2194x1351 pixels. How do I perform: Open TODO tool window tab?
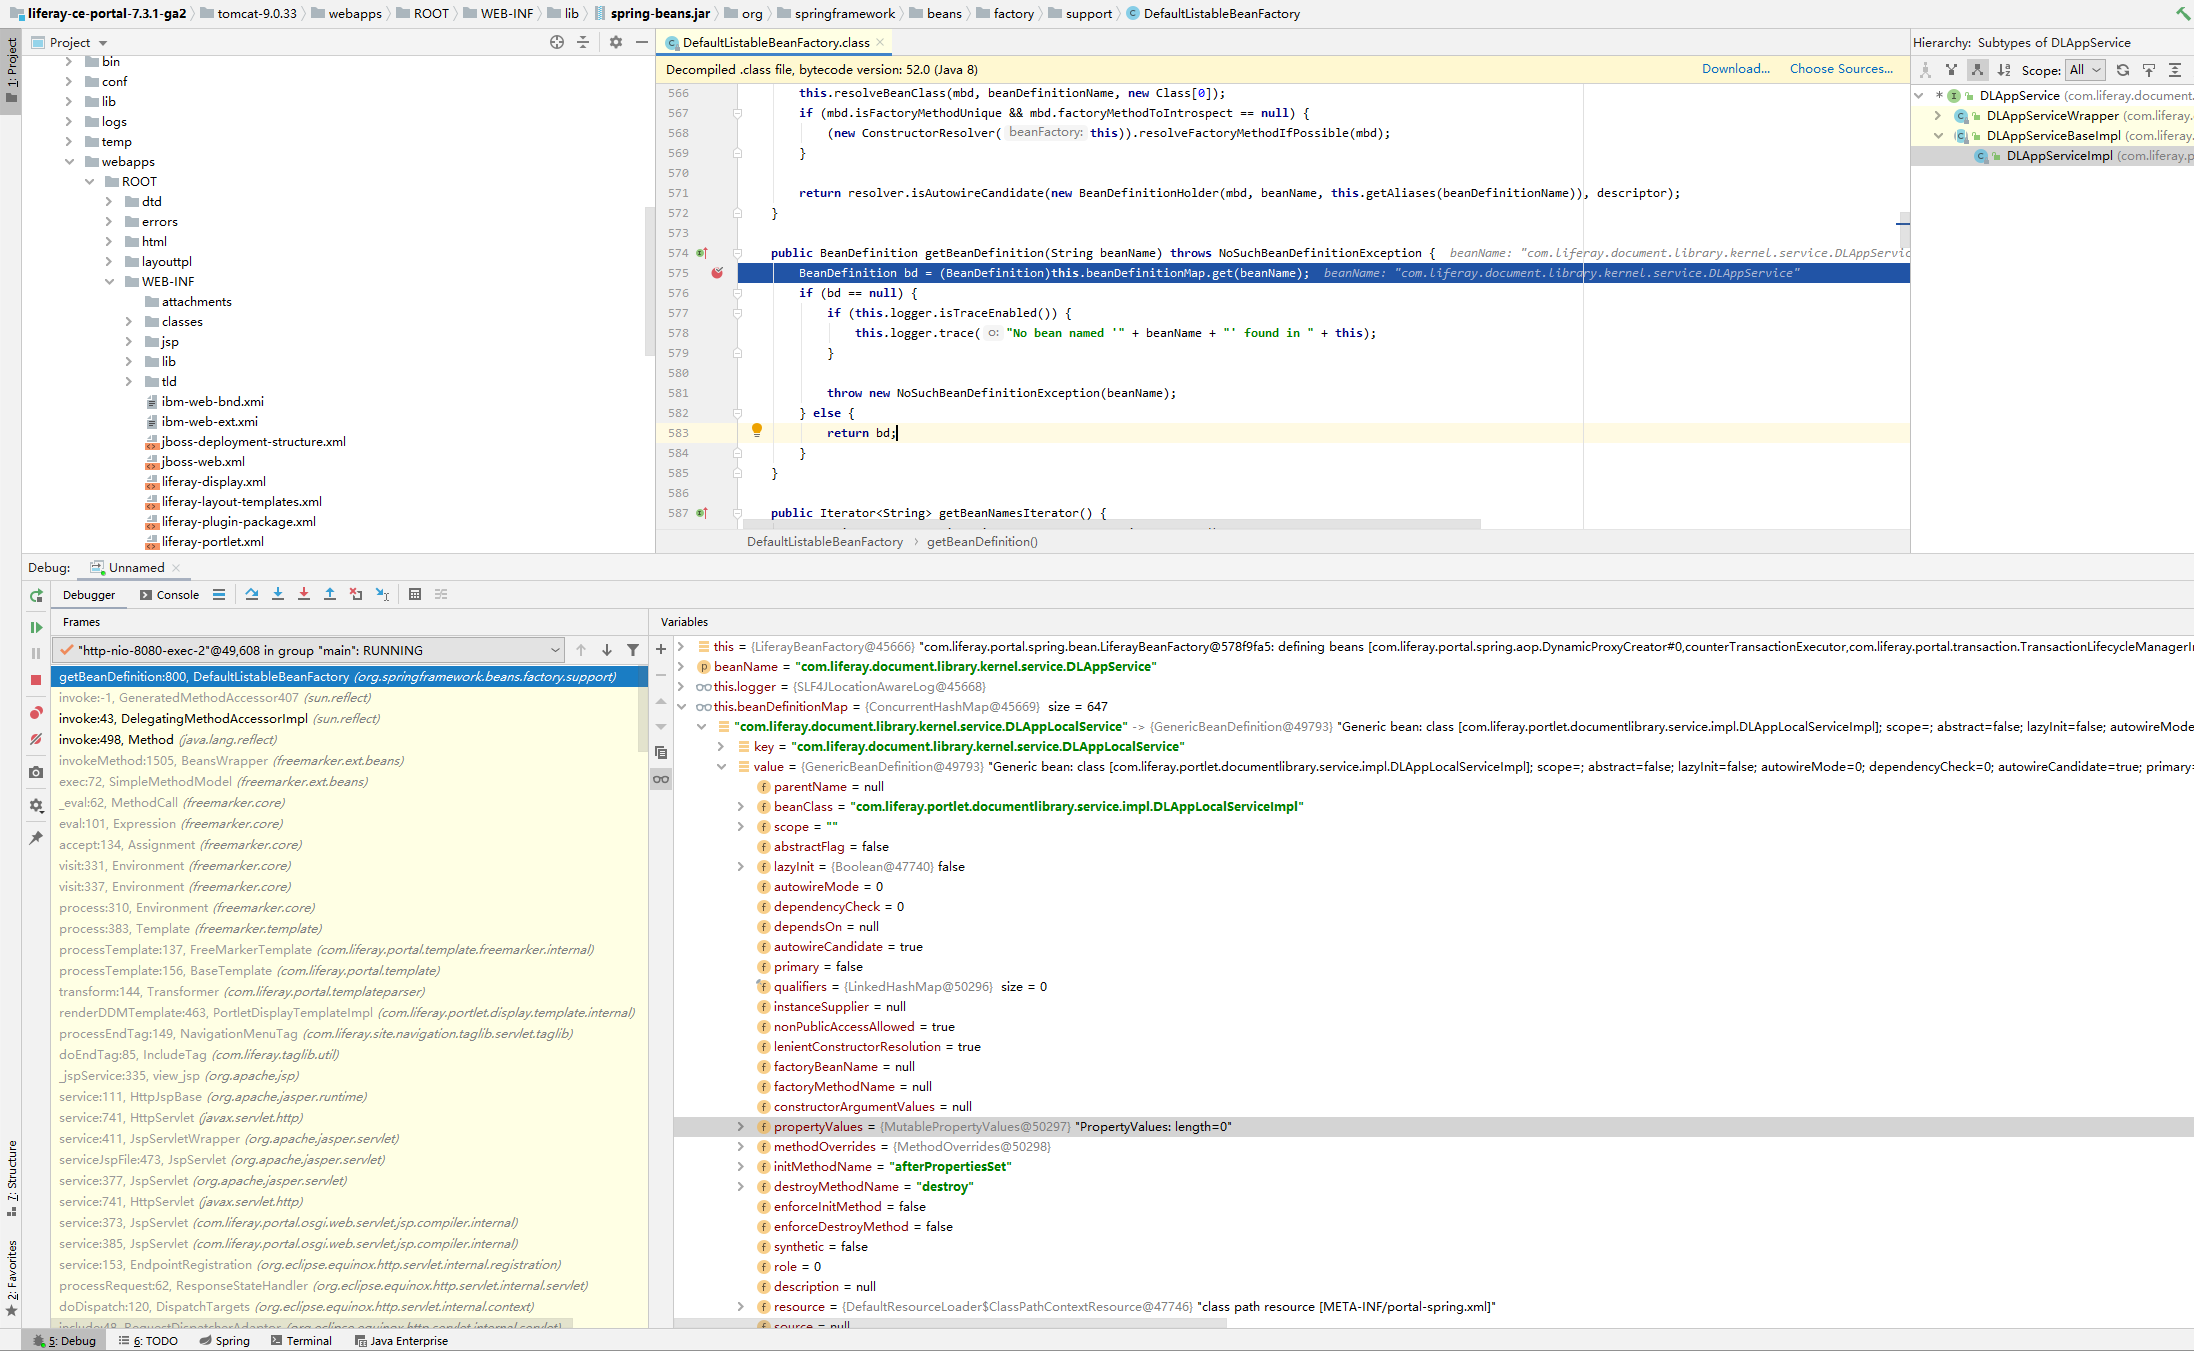tap(148, 1341)
